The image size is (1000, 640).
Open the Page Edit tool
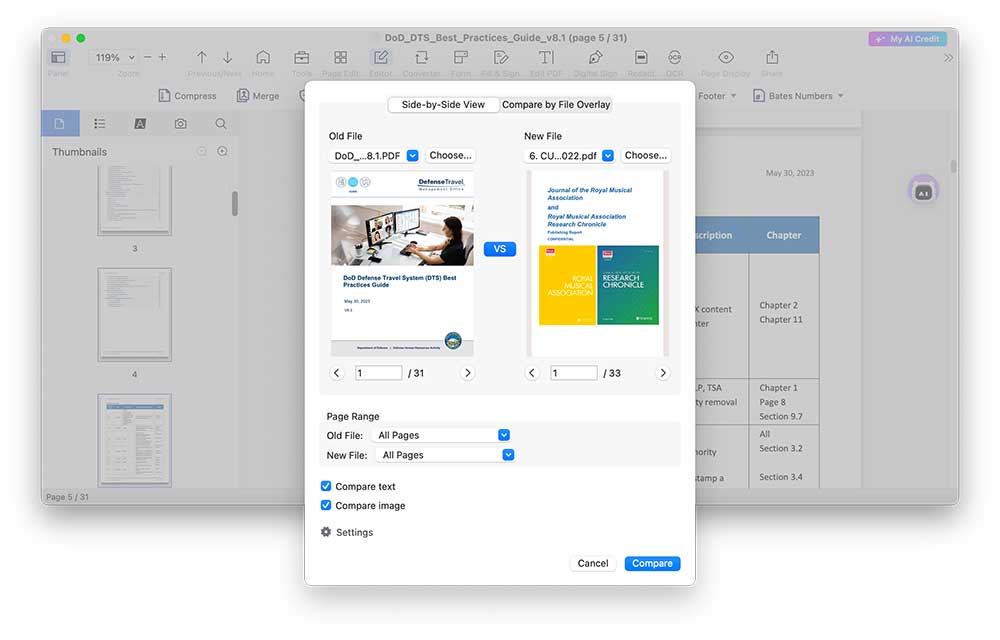point(341,57)
